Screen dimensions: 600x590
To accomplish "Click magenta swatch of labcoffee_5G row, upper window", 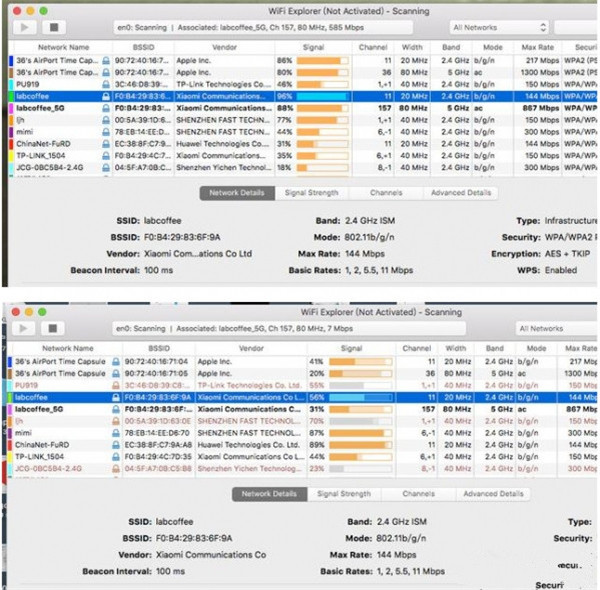I will [11, 108].
